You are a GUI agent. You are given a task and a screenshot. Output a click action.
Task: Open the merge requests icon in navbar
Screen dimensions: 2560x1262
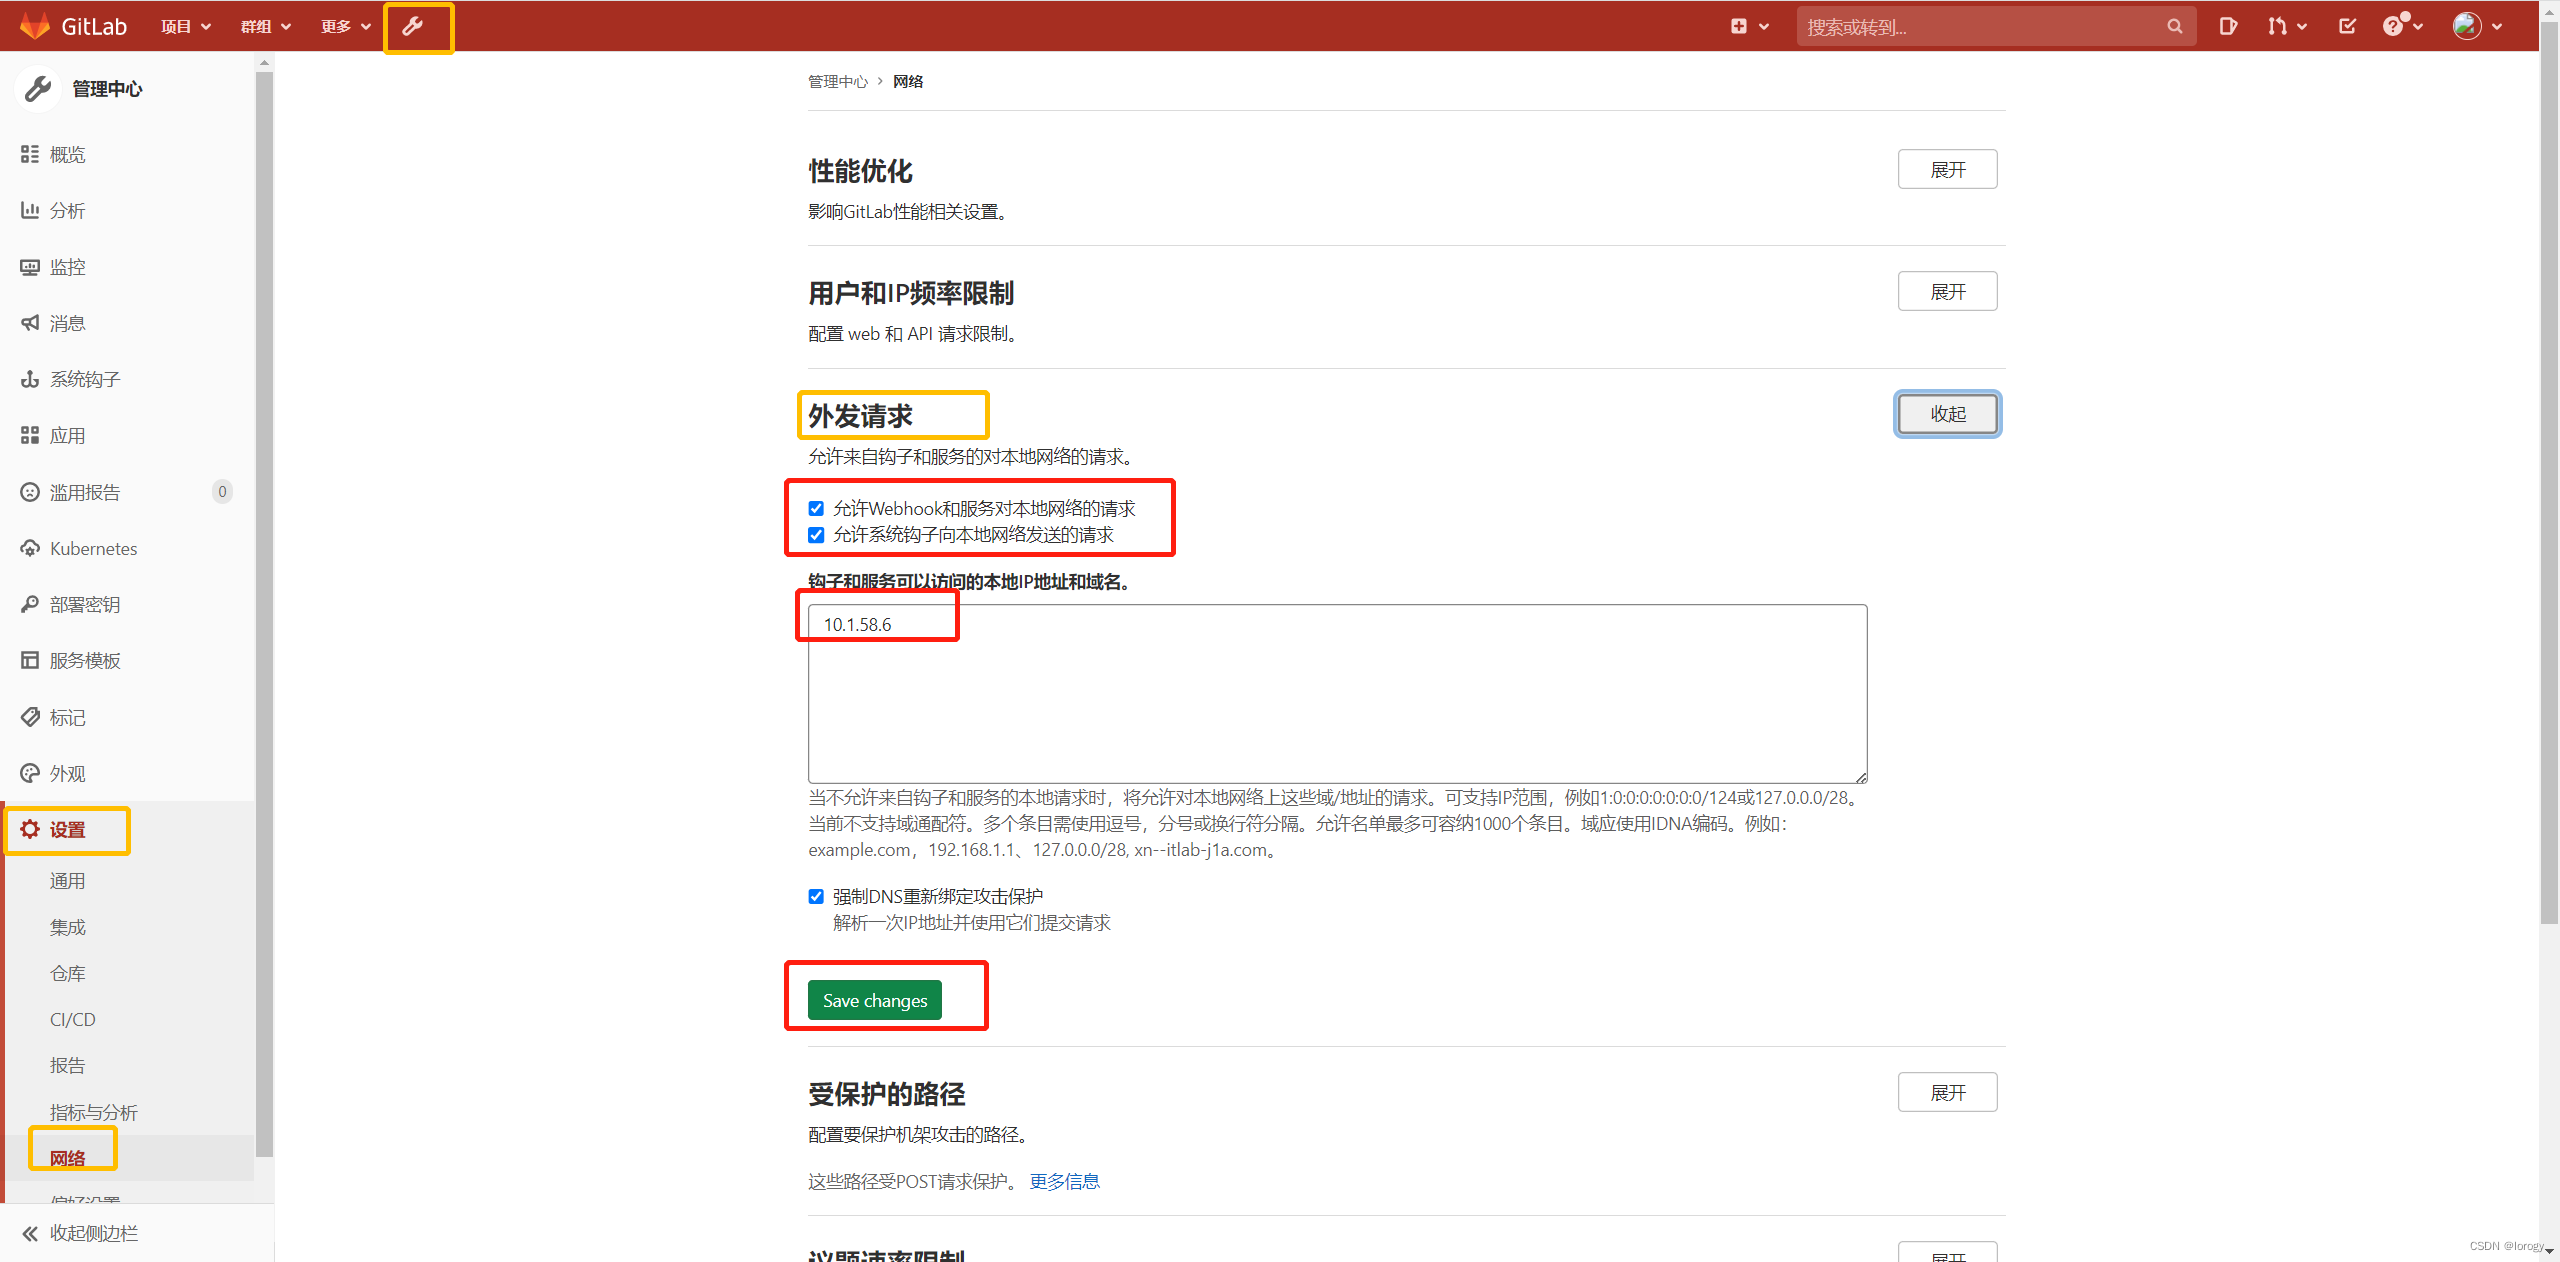[2278, 27]
